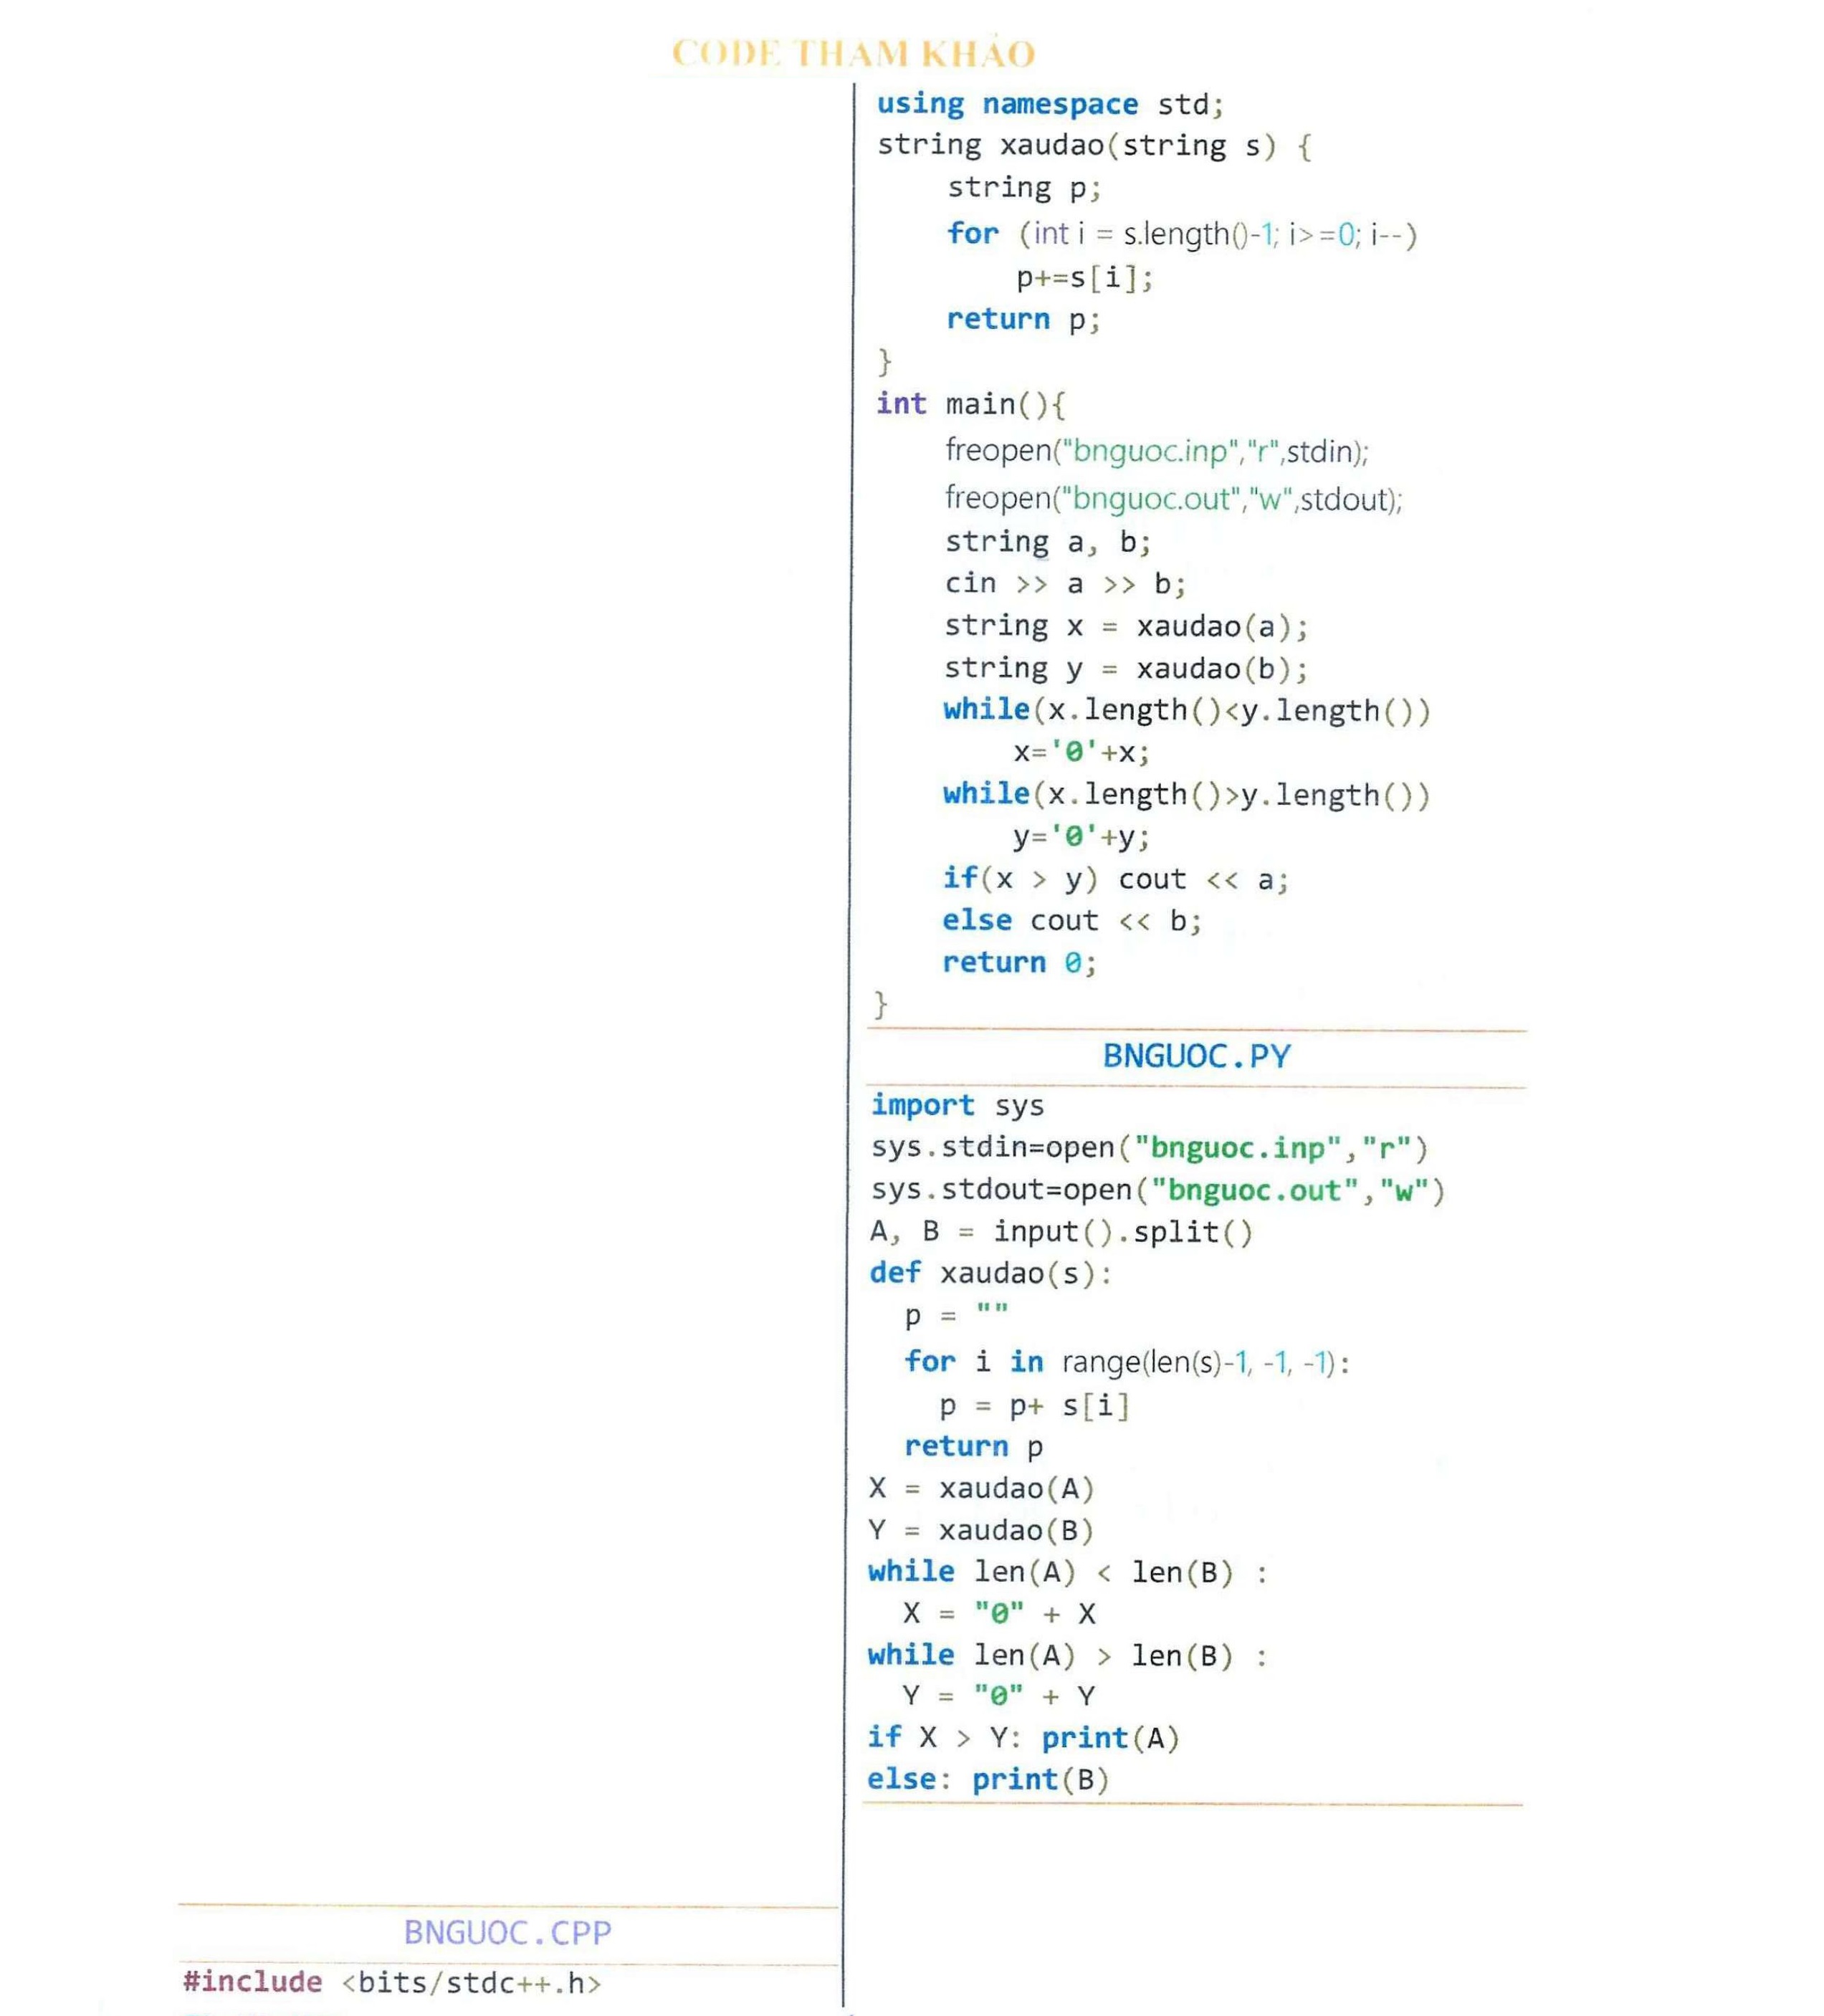Click the line 'else: print(B)'
Image resolution: width=1824 pixels, height=2016 pixels.
point(989,1780)
